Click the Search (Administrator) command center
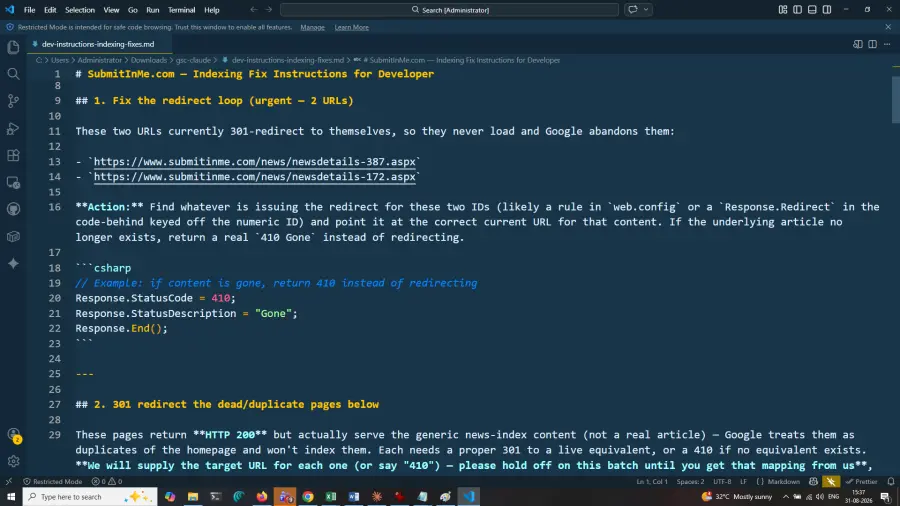The width and height of the screenshot is (900, 506). pyautogui.click(x=449, y=10)
